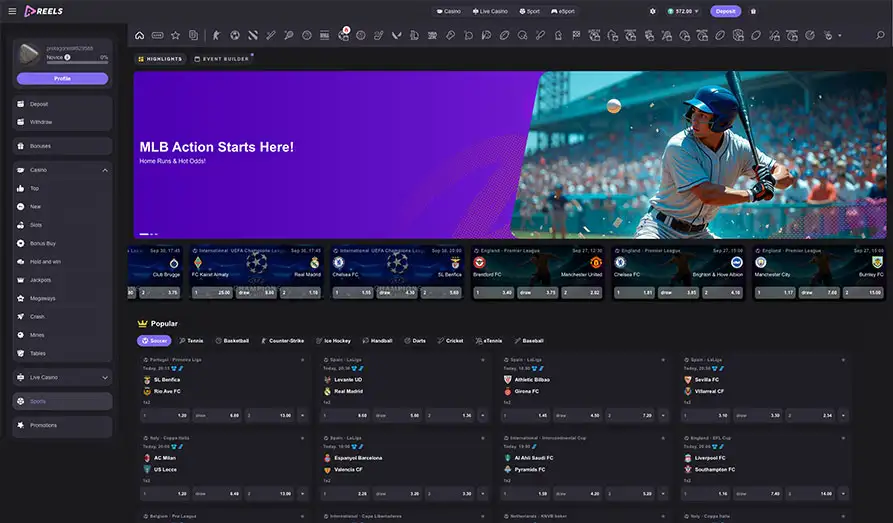
Task: Open the Brentford FC vs Manchester United card
Action: point(538,272)
